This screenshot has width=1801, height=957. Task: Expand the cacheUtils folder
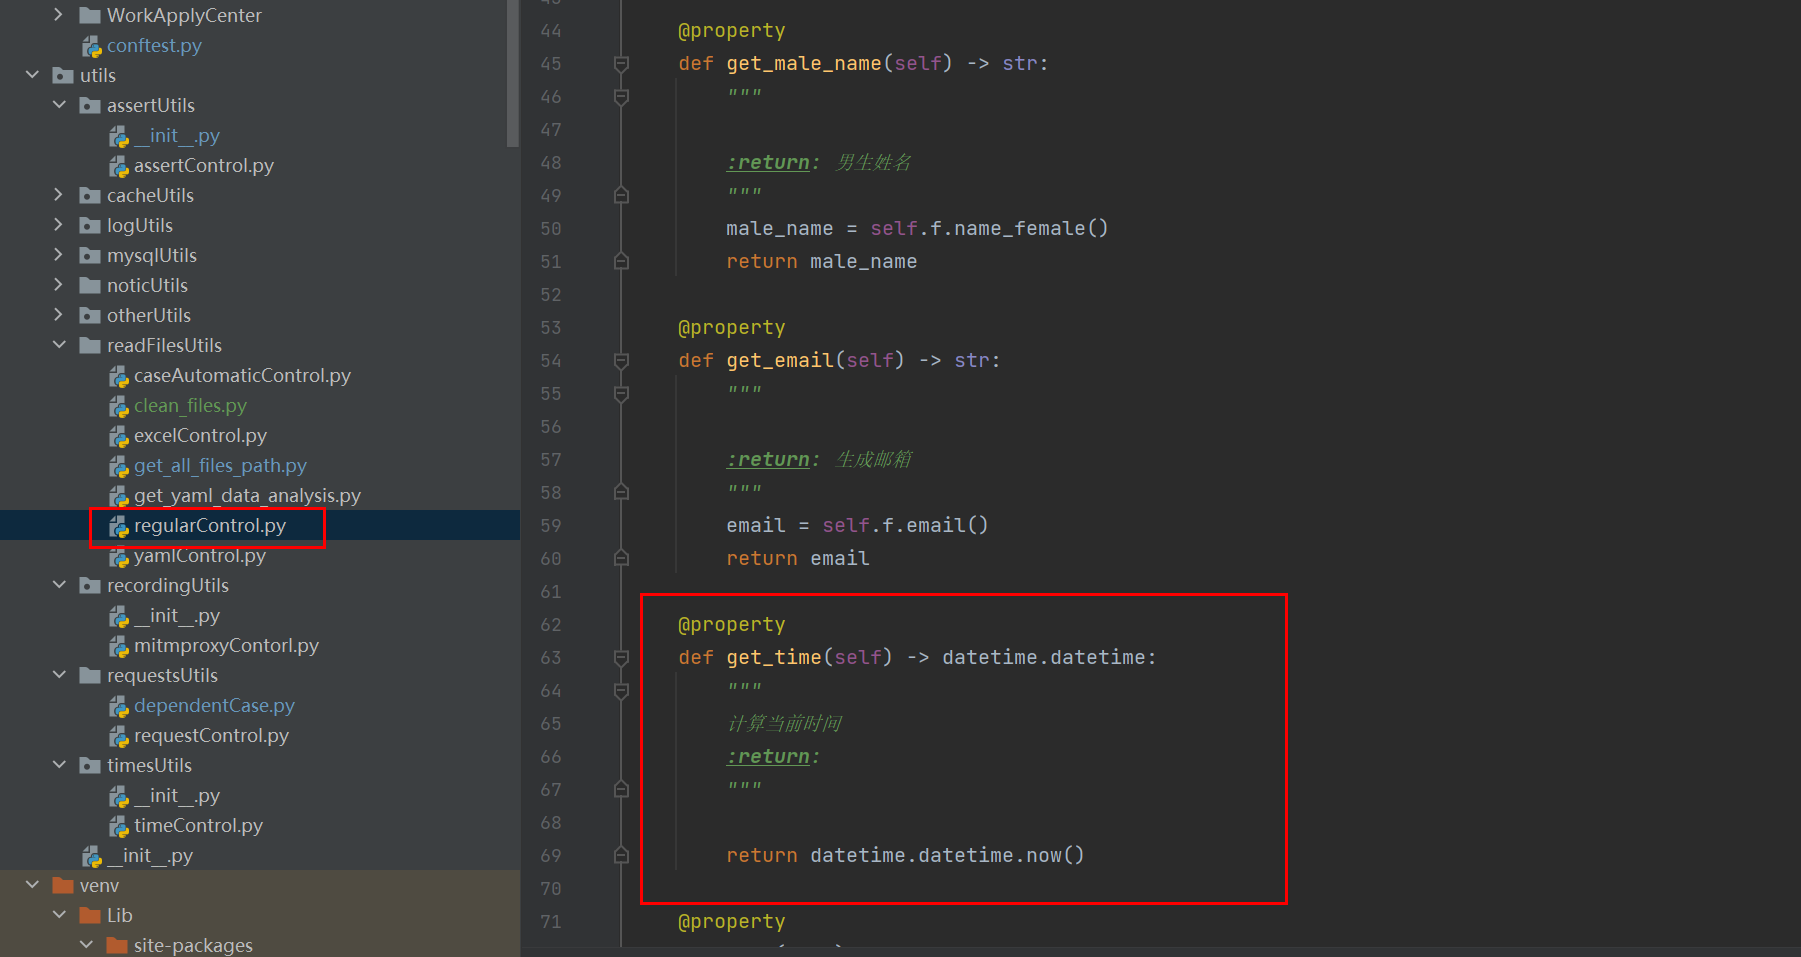tap(58, 195)
